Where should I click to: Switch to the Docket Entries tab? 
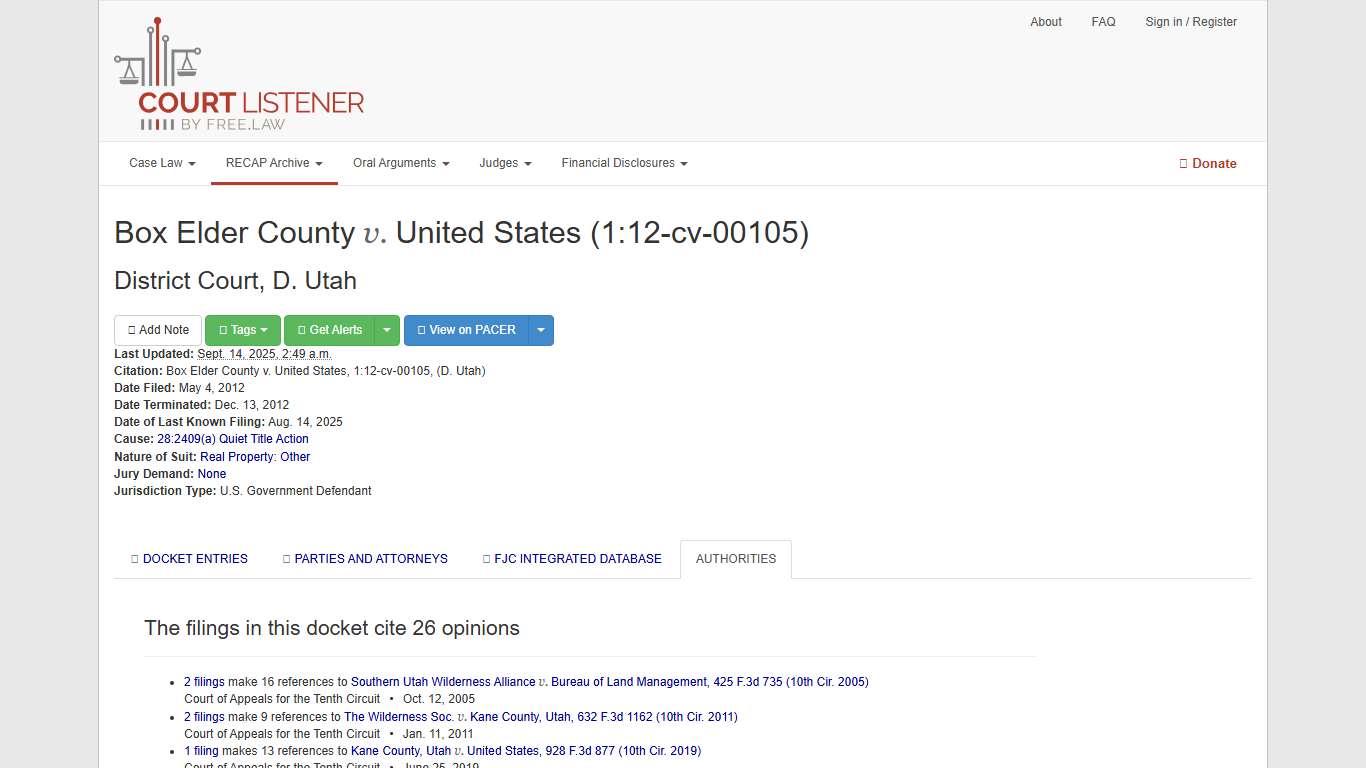coord(189,559)
